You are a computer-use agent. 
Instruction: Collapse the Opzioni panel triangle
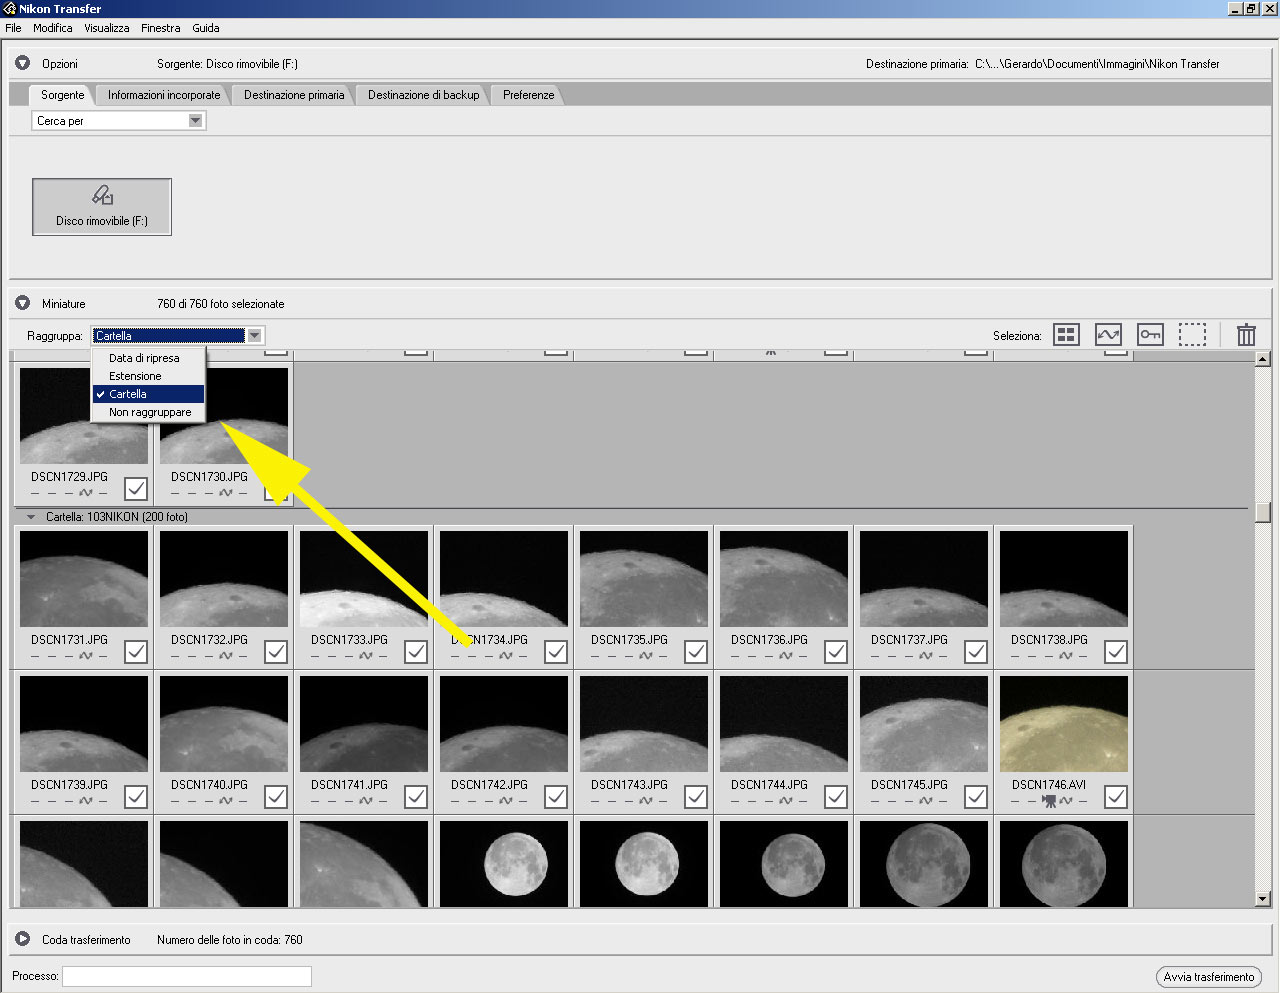(22, 63)
